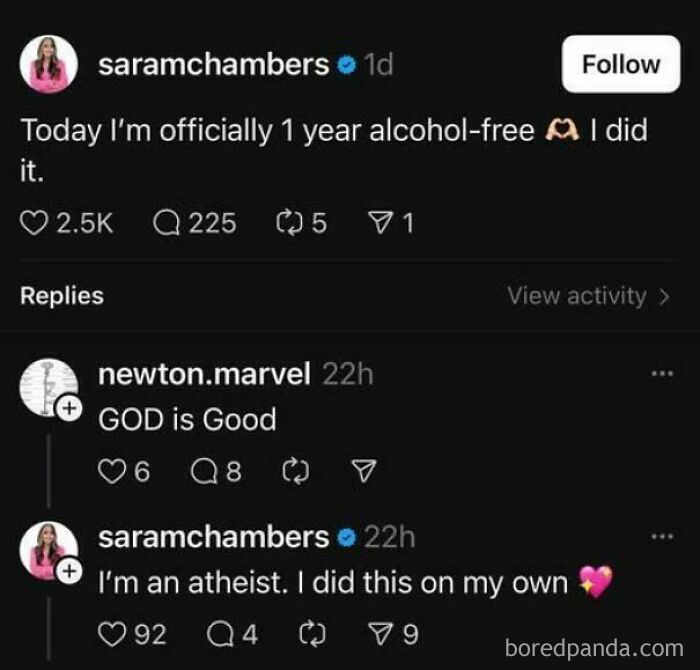Viewport: 700px width, 670px height.
Task: Follow saramchambers via reply avatar plus badge
Action: coord(69,571)
